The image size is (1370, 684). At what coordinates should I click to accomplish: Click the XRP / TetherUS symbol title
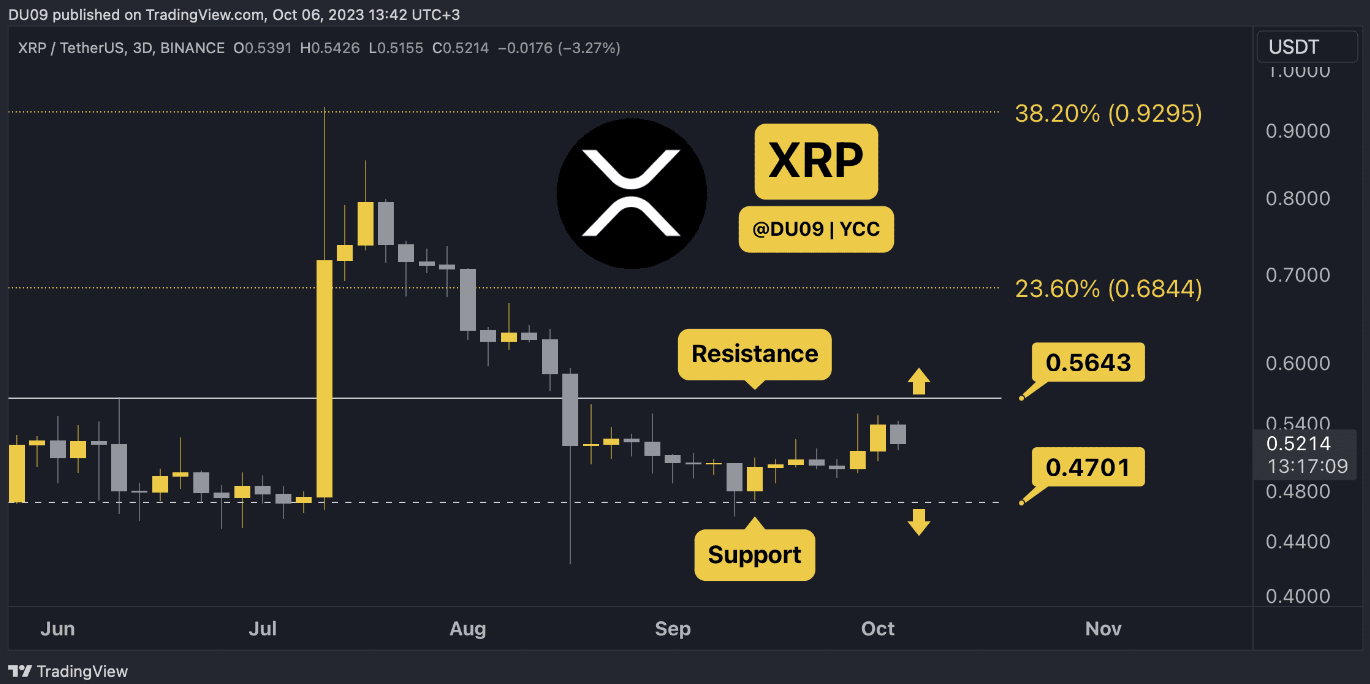[67, 48]
